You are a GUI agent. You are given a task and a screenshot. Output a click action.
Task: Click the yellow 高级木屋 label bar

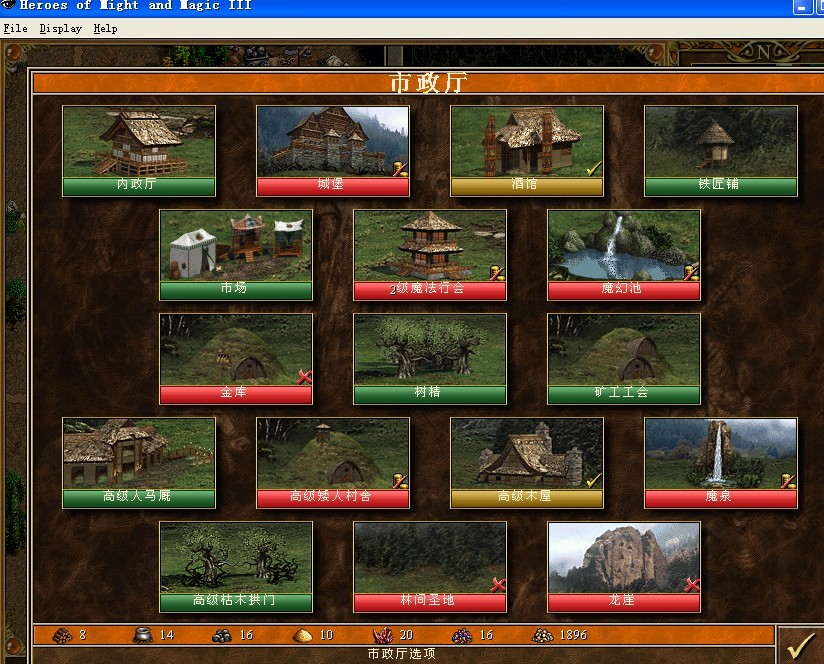click(527, 499)
